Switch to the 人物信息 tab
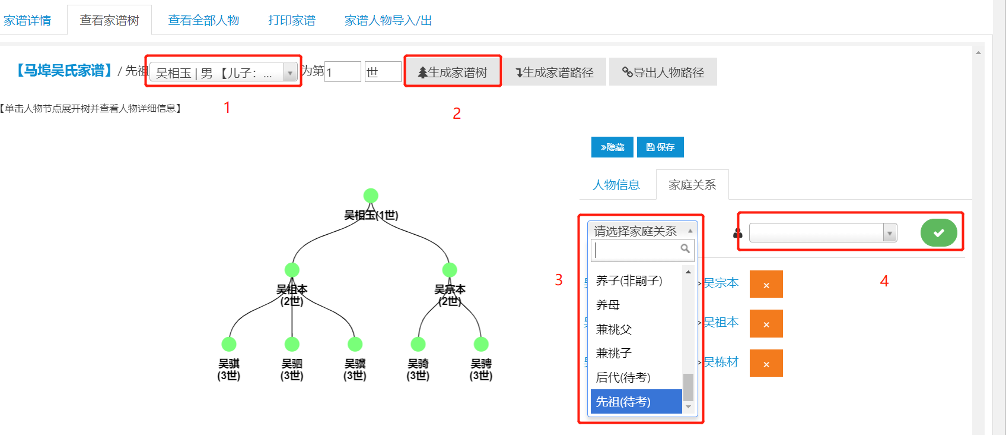This screenshot has height=435, width=1006. point(616,185)
